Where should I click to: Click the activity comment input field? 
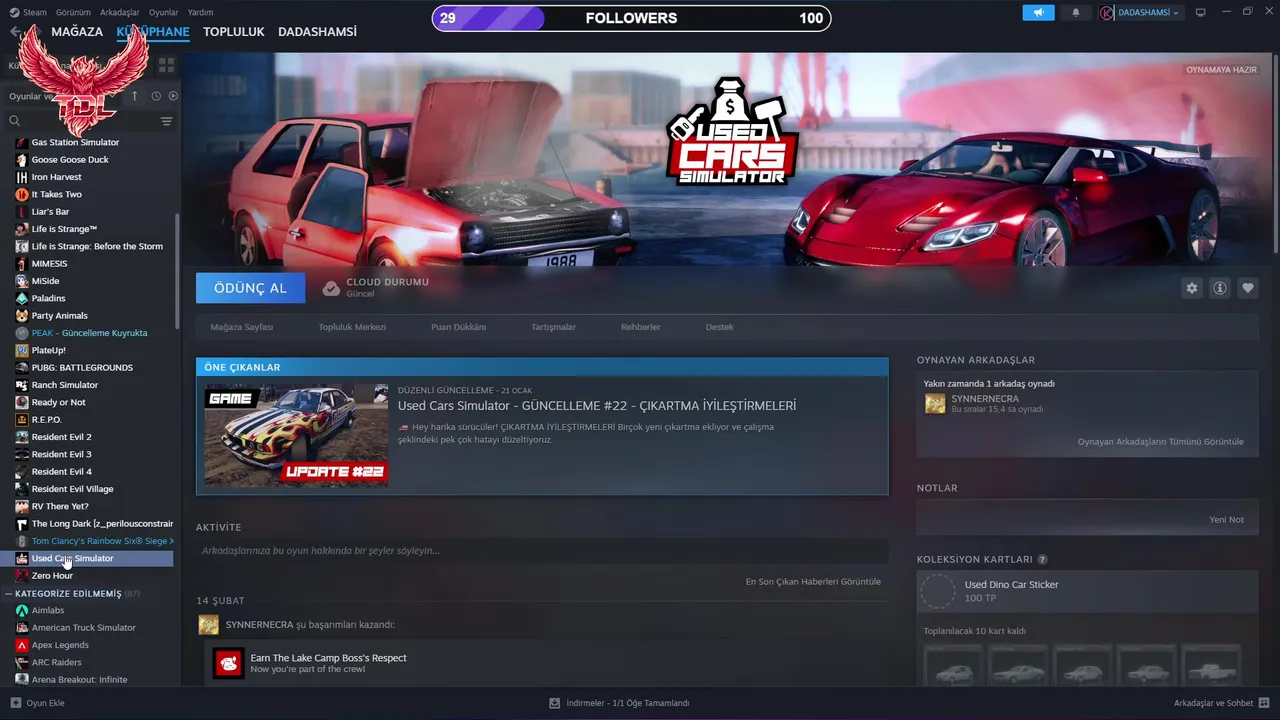tap(542, 551)
